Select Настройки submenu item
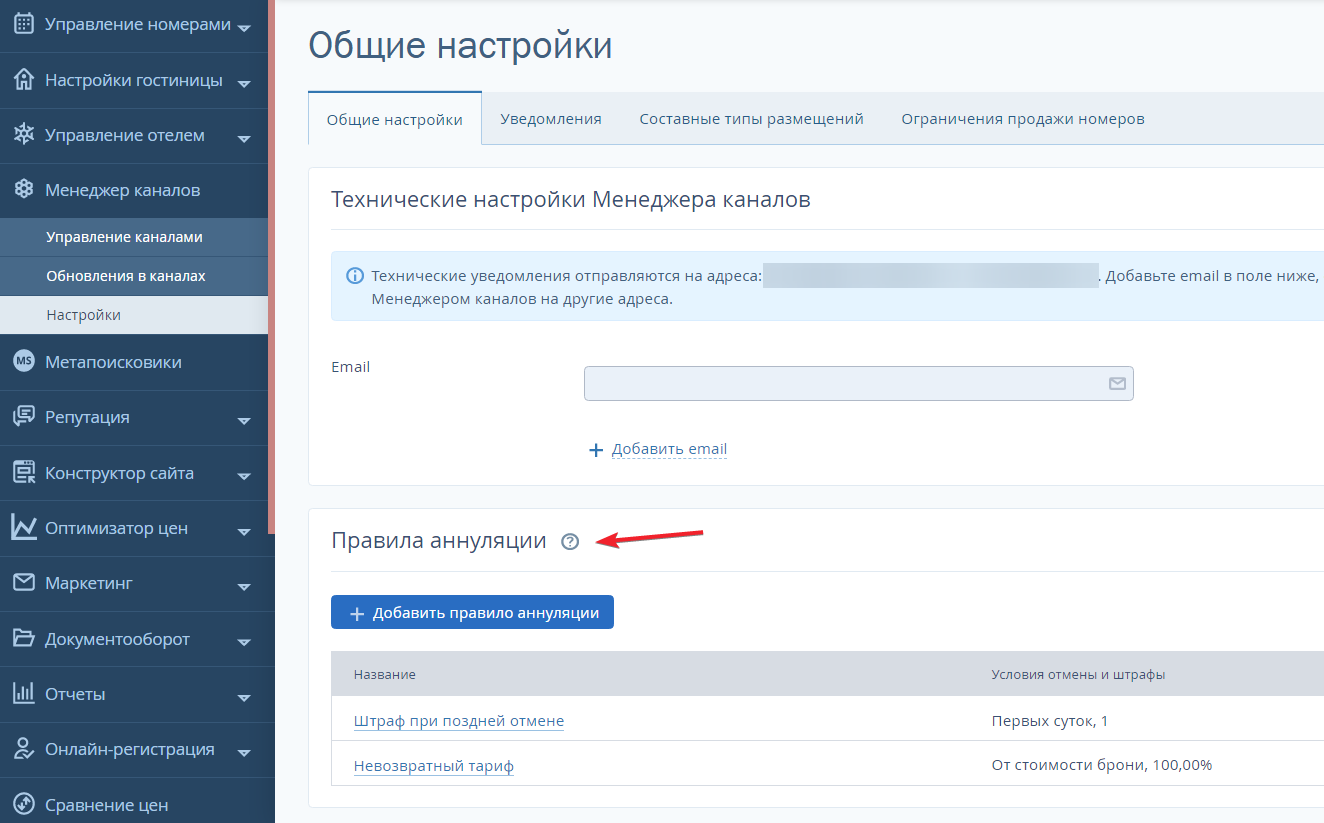Screen dimensions: 1324x823 coord(134,315)
